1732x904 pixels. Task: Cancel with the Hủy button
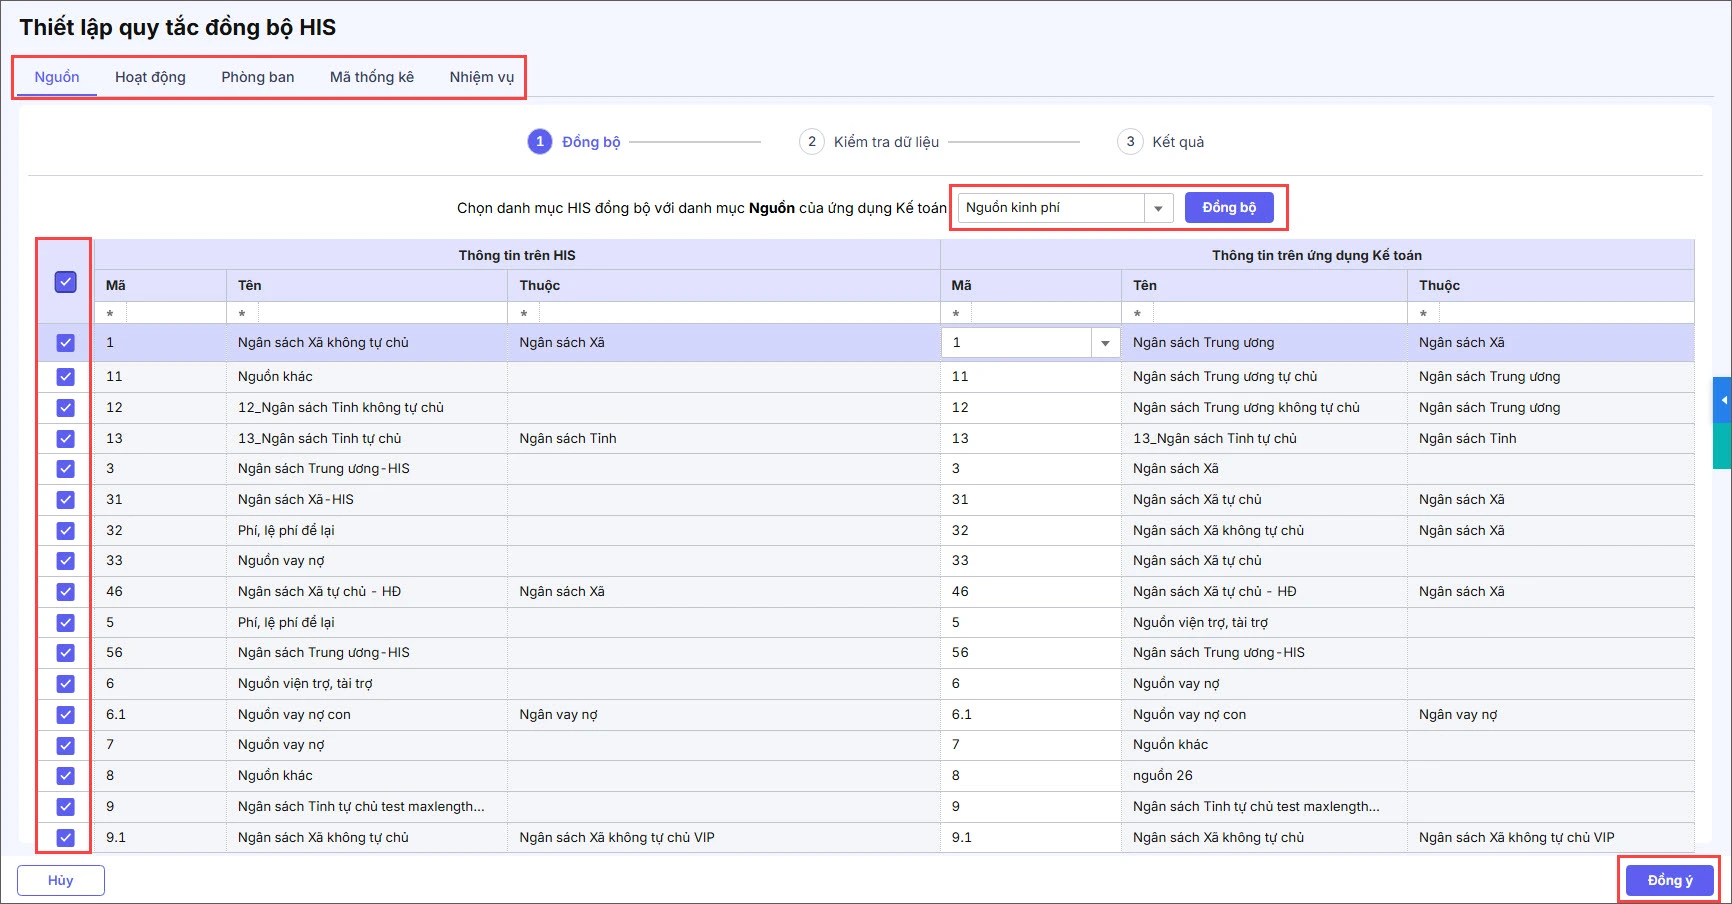pyautogui.click(x=61, y=880)
